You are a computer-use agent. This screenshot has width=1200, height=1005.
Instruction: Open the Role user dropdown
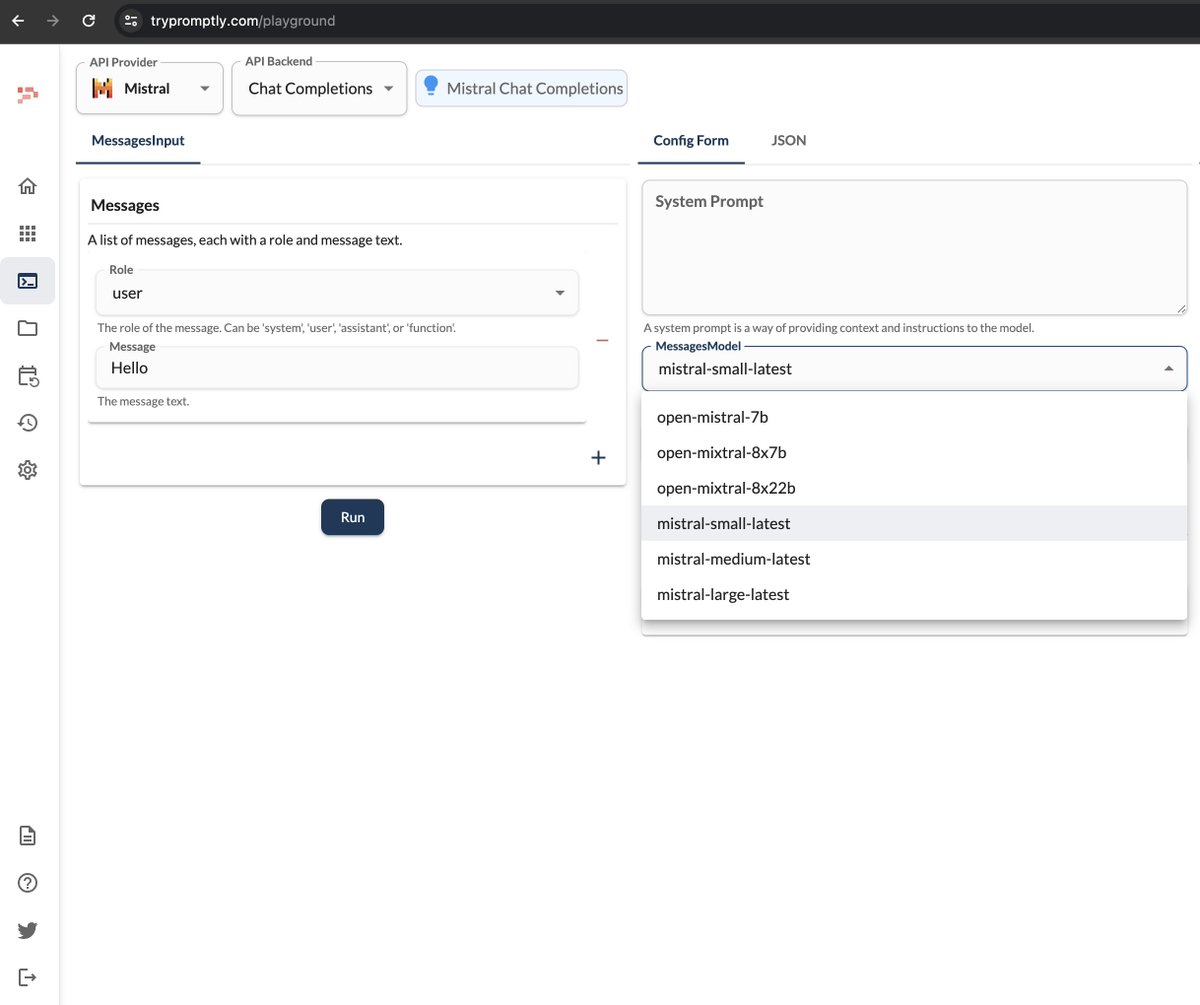click(x=338, y=293)
